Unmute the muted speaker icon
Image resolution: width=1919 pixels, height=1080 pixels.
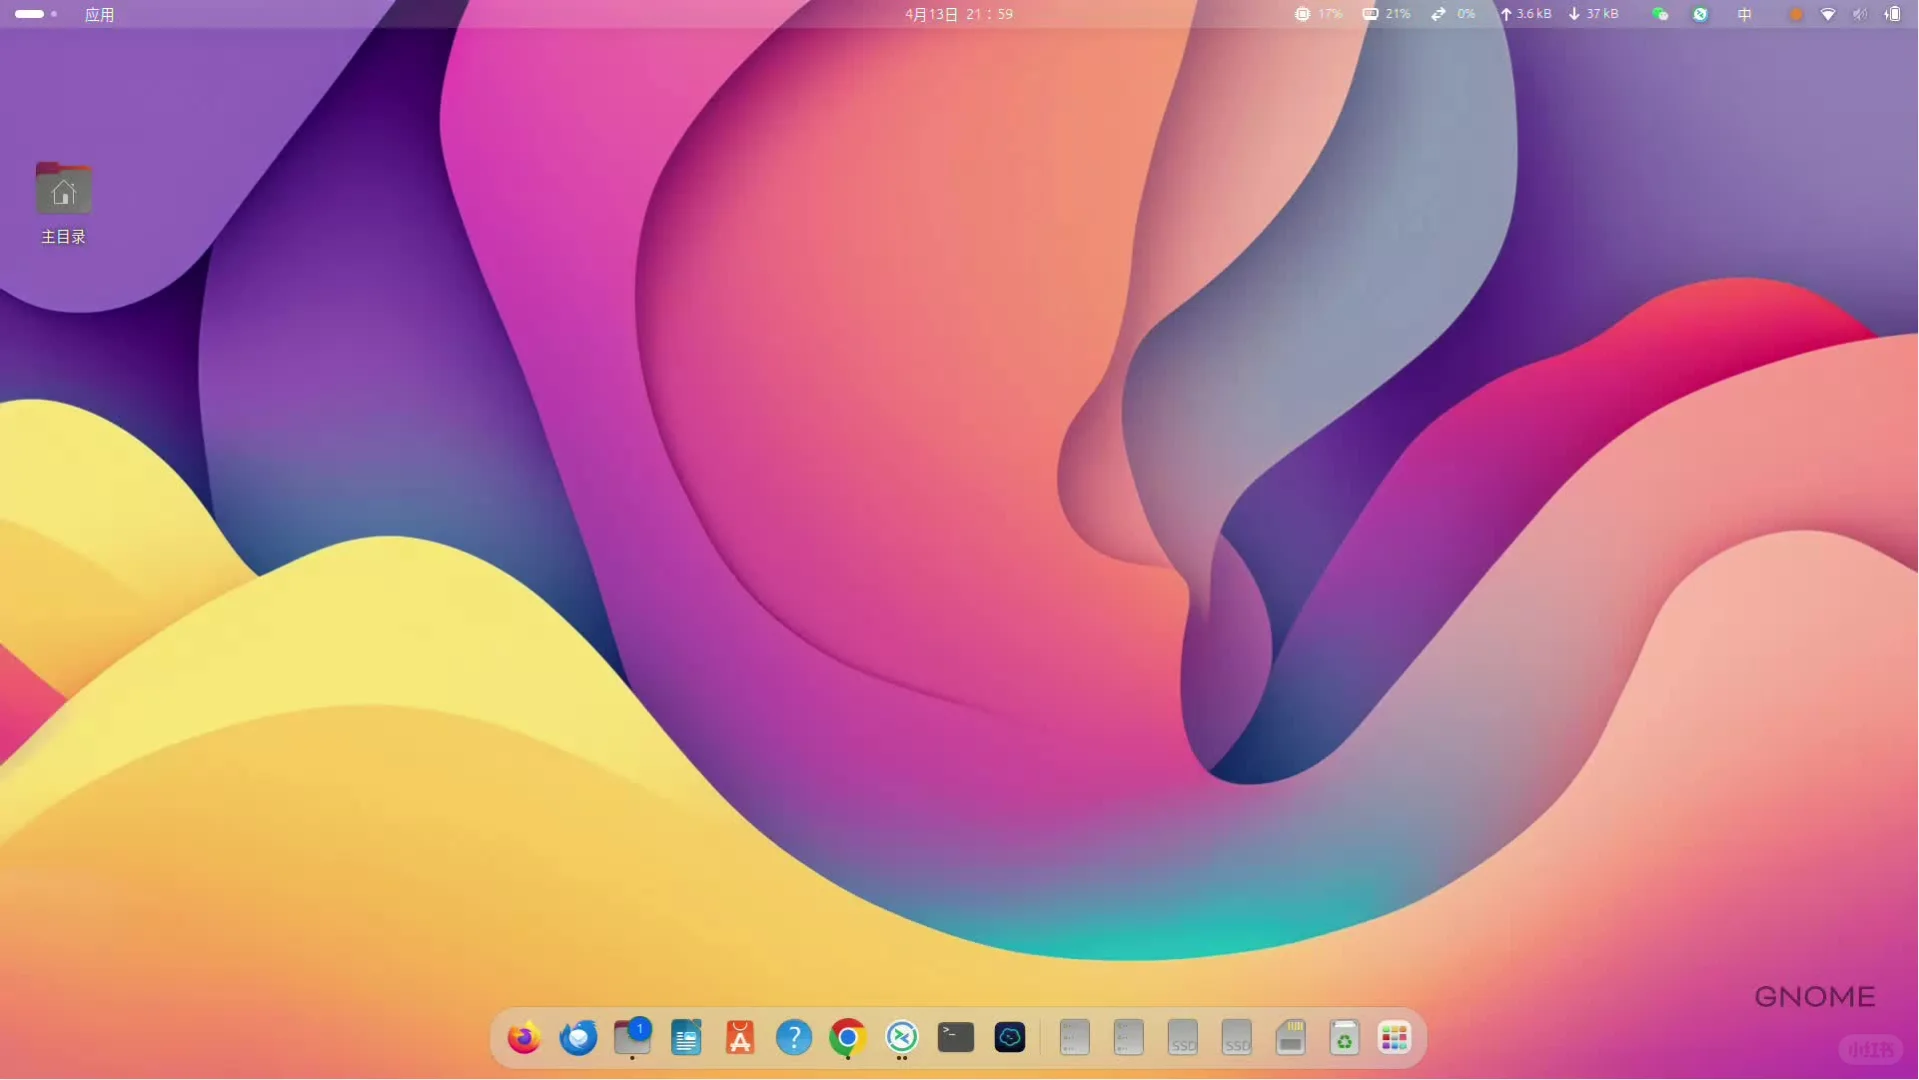[x=1860, y=14]
